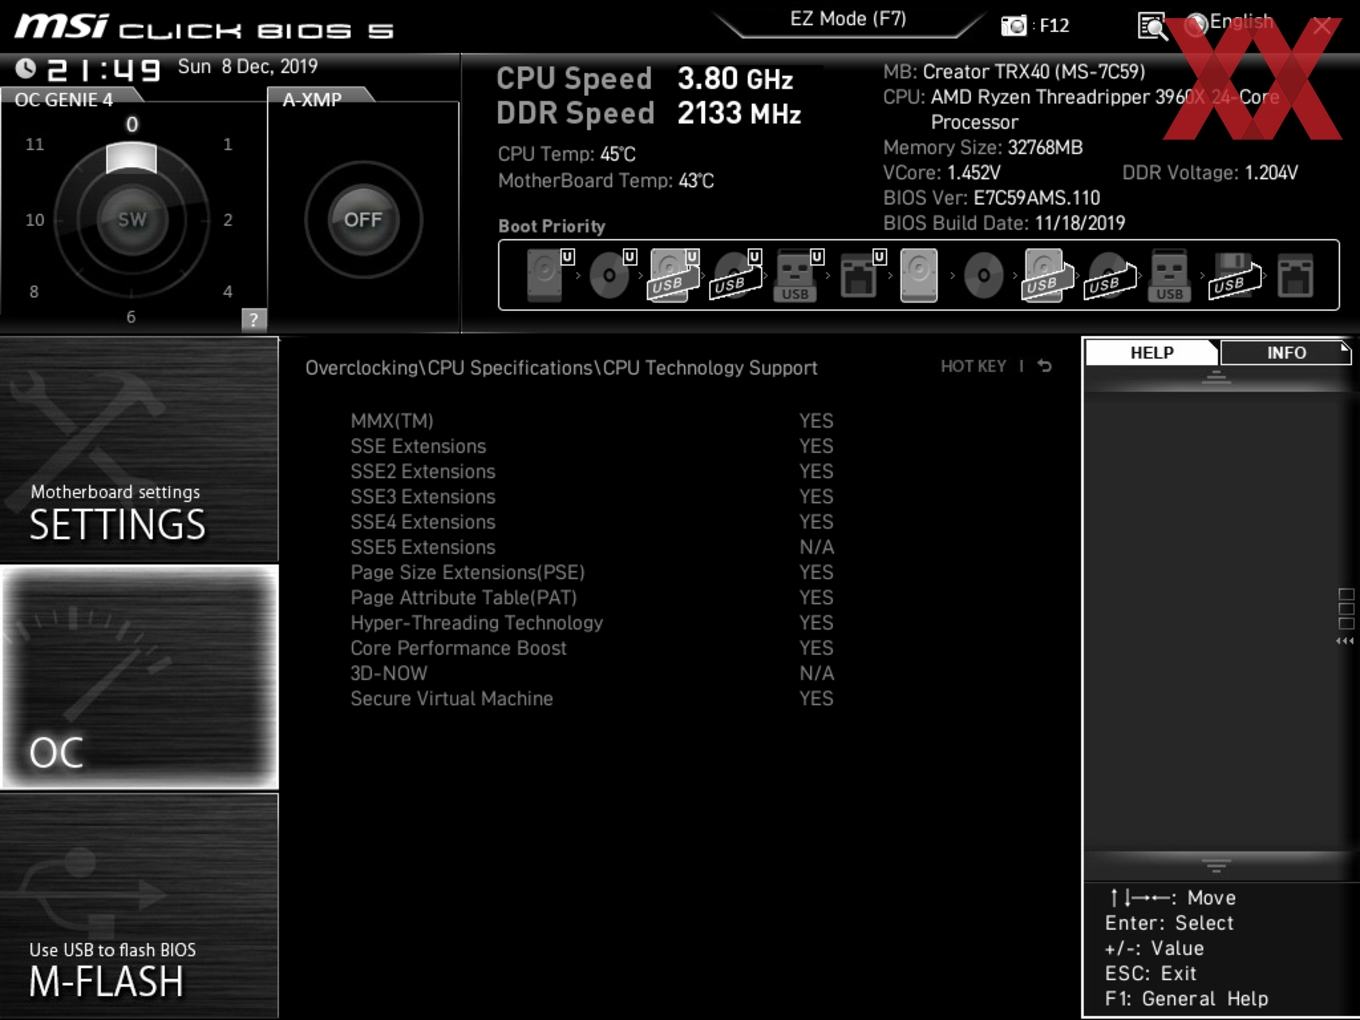The height and width of the screenshot is (1020, 1360).
Task: Select the MMX(TM) row
Action: [x=592, y=421]
